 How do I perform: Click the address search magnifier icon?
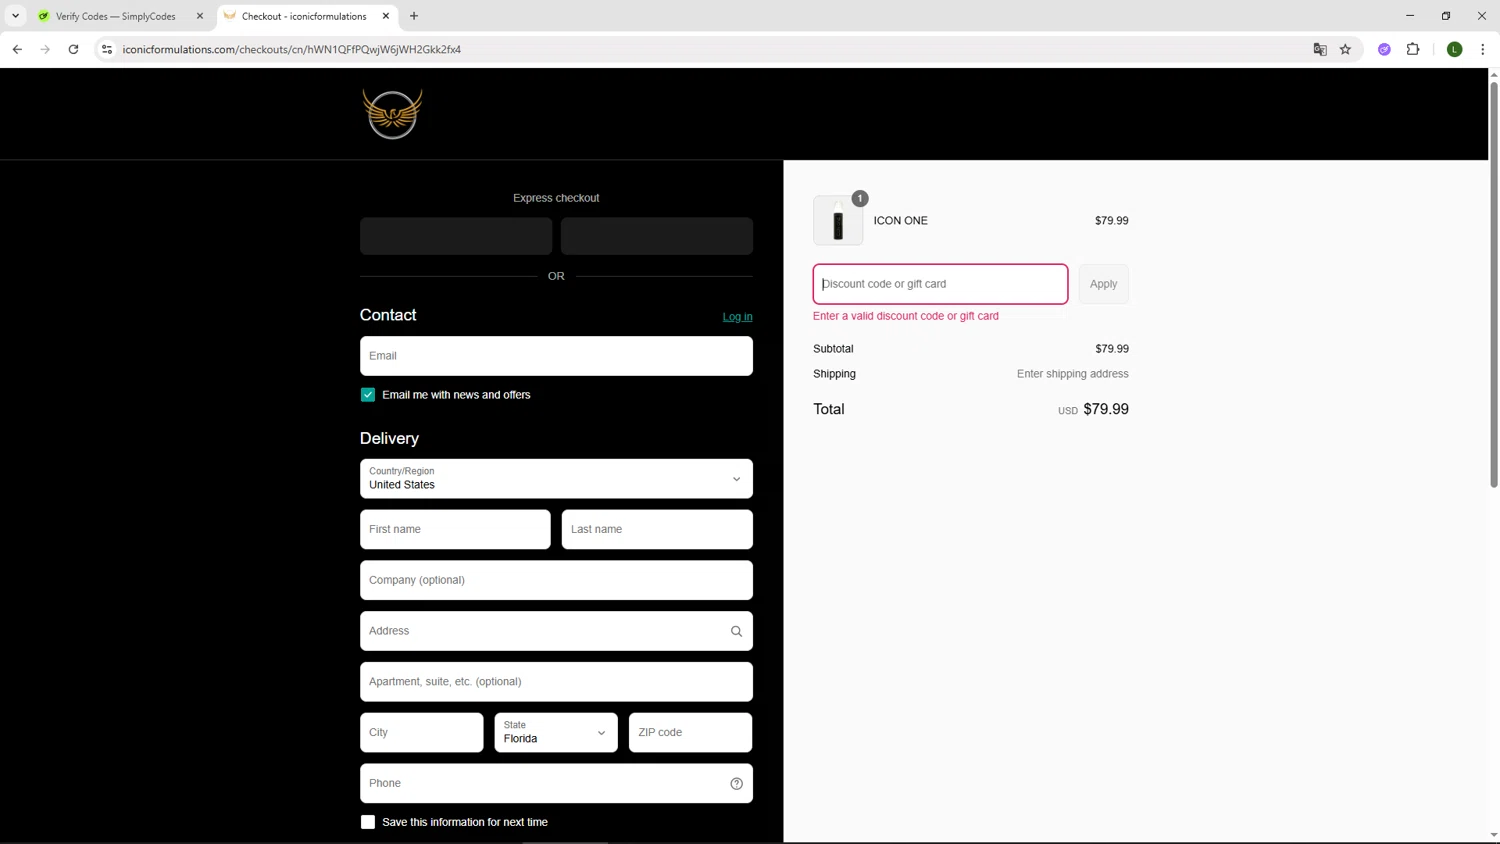point(736,631)
